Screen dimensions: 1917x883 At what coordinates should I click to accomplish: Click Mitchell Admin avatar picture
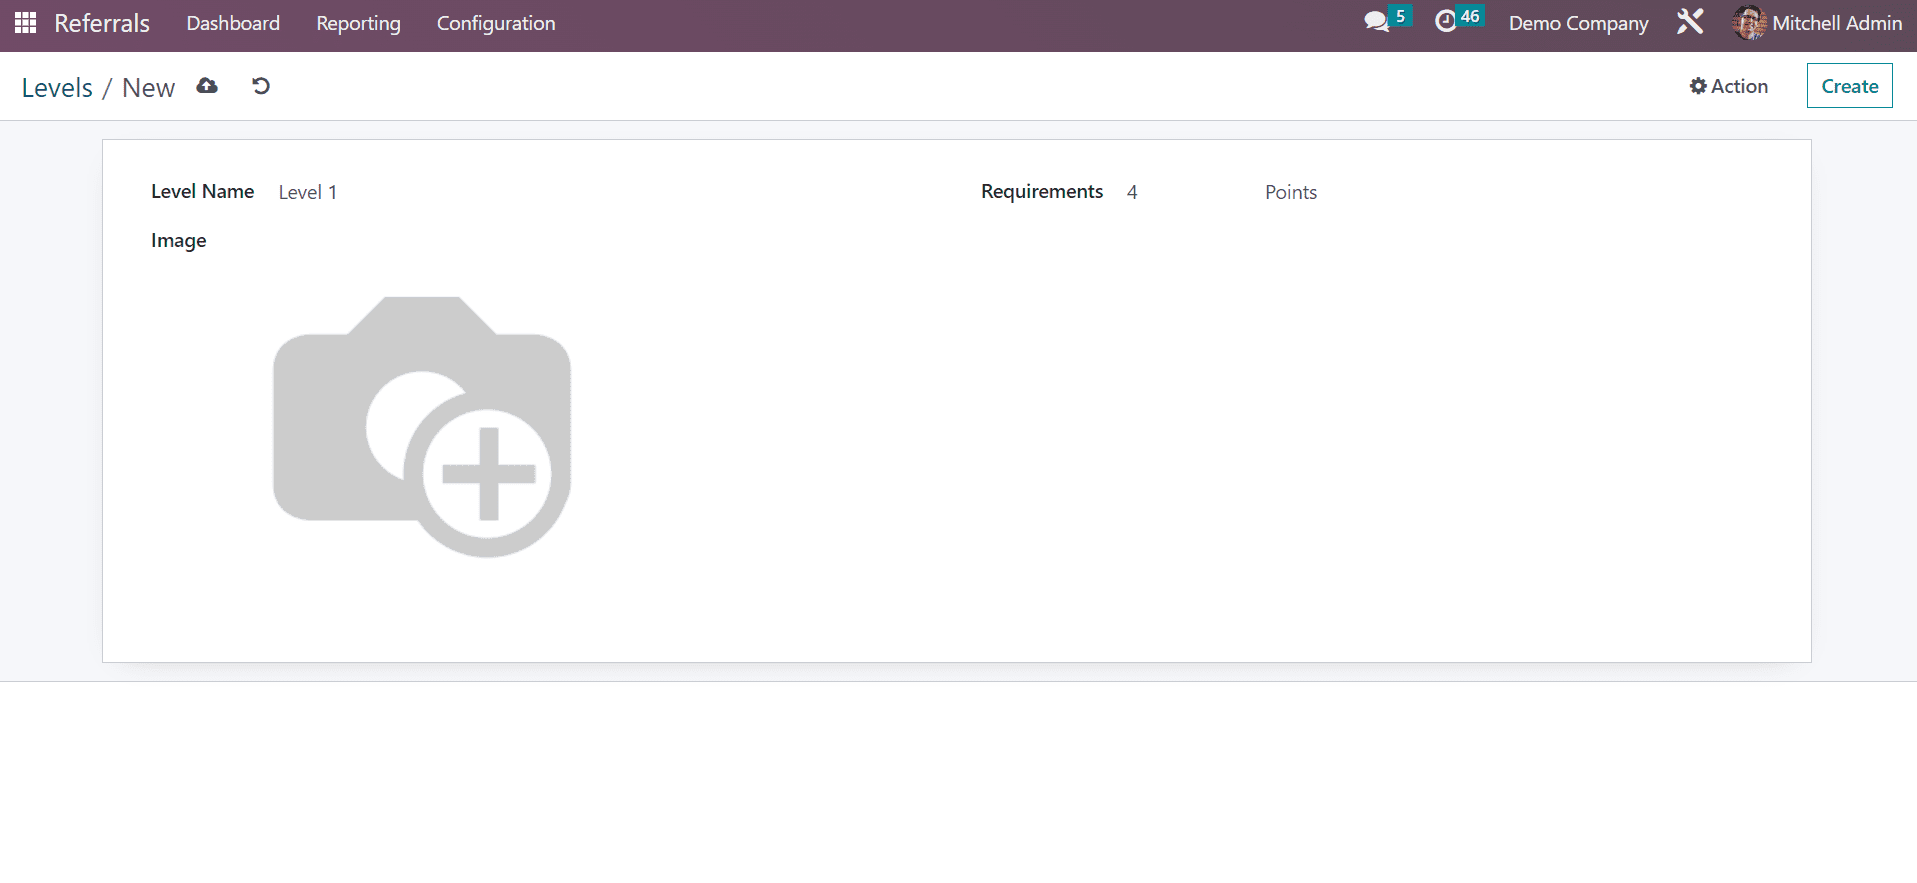tap(1749, 23)
